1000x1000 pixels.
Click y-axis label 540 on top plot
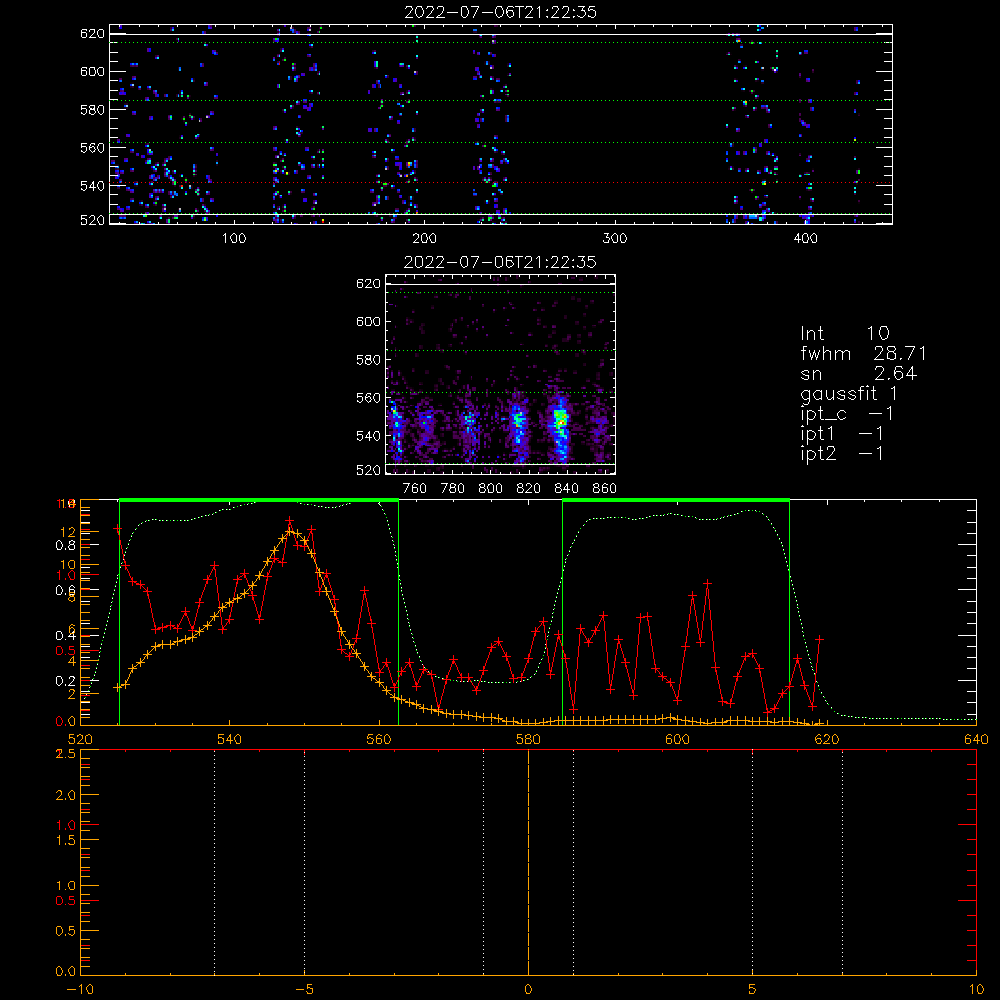pos(92,186)
